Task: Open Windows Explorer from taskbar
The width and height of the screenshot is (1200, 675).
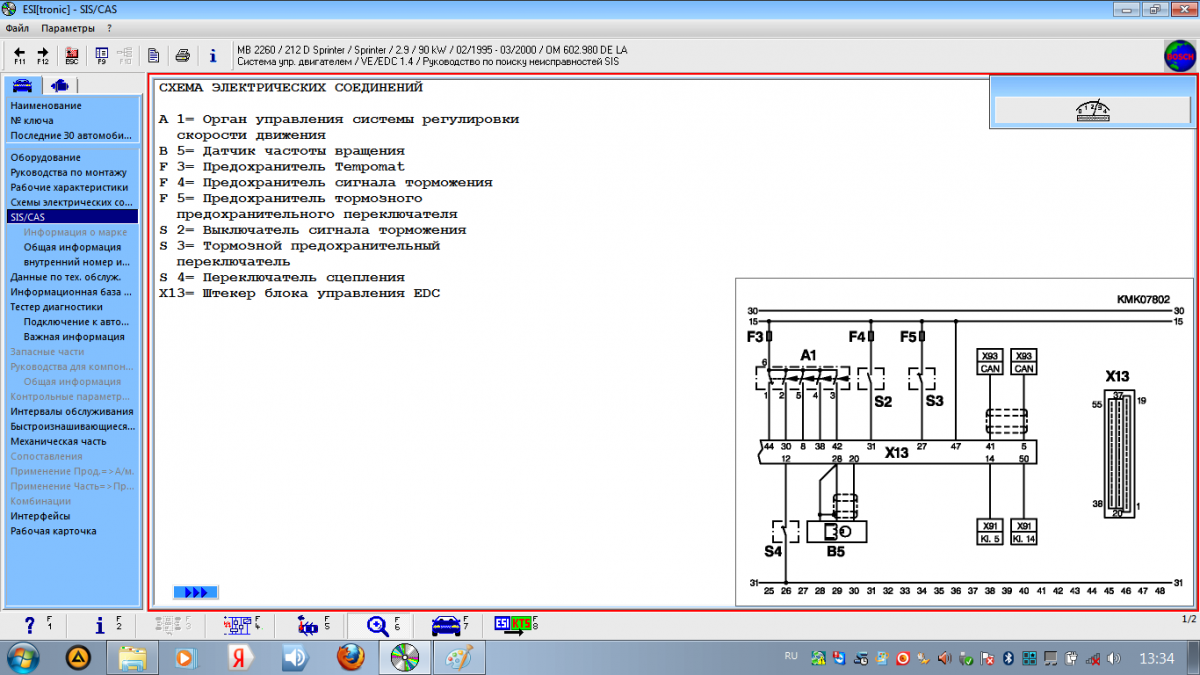Action: click(x=133, y=658)
